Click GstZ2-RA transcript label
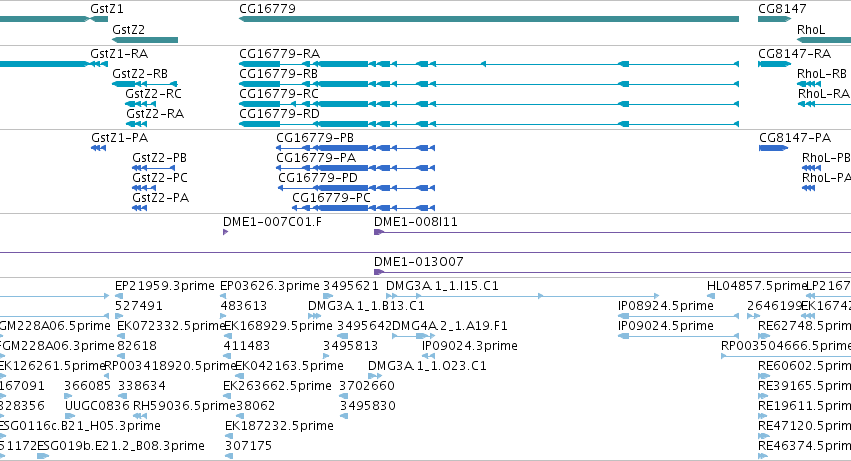Viewport: 851px width, 461px height. [155, 113]
